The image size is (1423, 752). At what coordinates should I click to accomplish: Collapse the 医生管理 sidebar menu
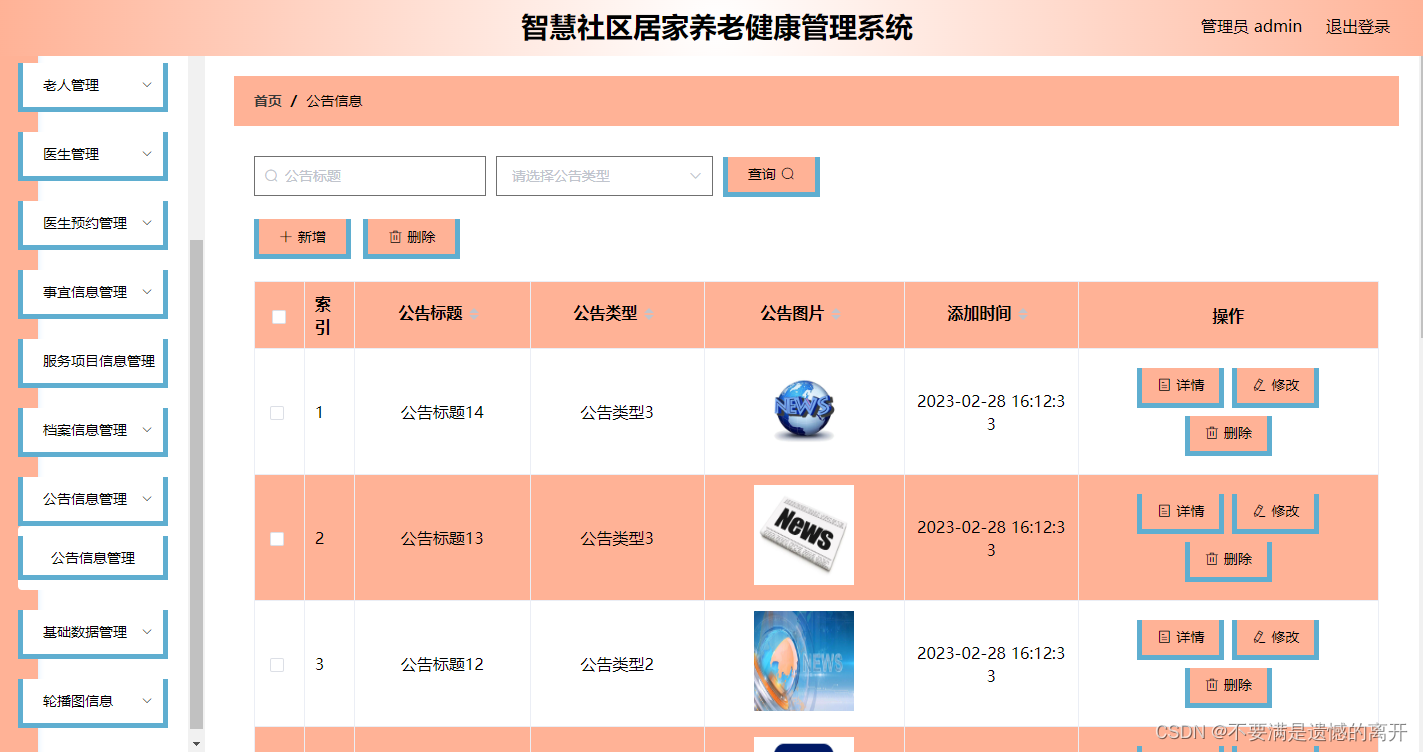tap(92, 153)
